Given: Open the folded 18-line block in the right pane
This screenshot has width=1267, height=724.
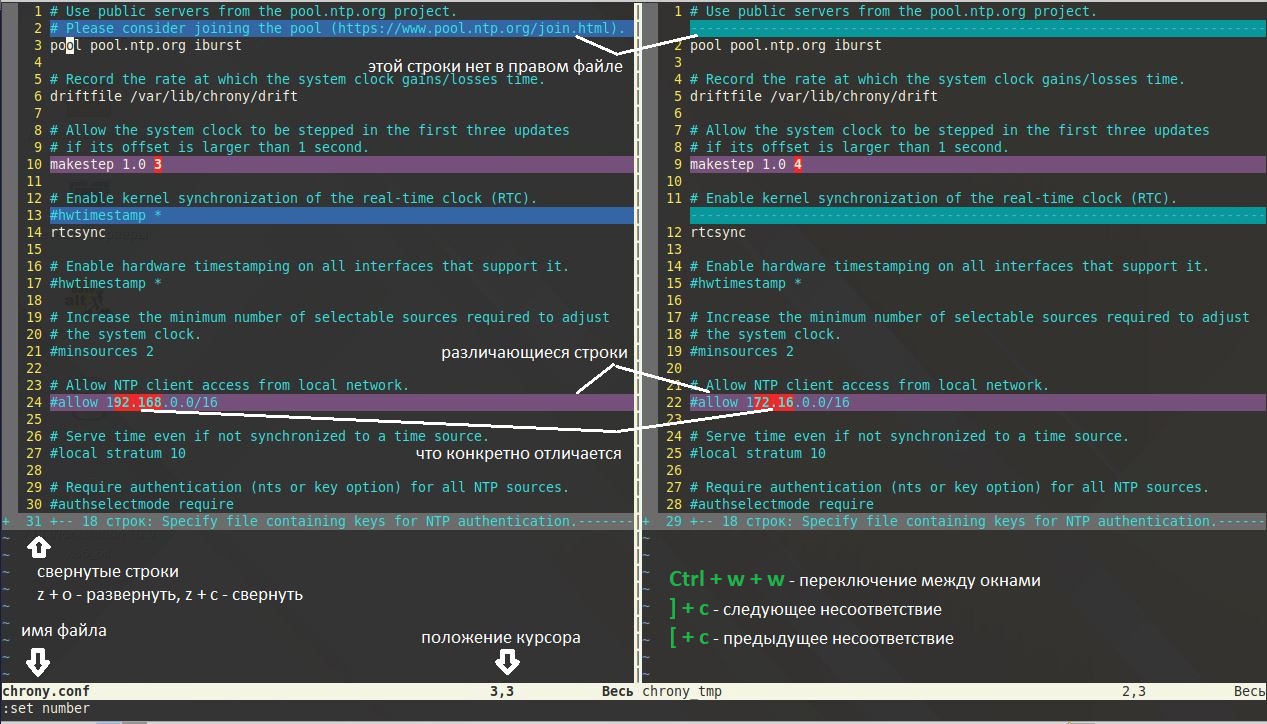Looking at the screenshot, I should click(960, 521).
